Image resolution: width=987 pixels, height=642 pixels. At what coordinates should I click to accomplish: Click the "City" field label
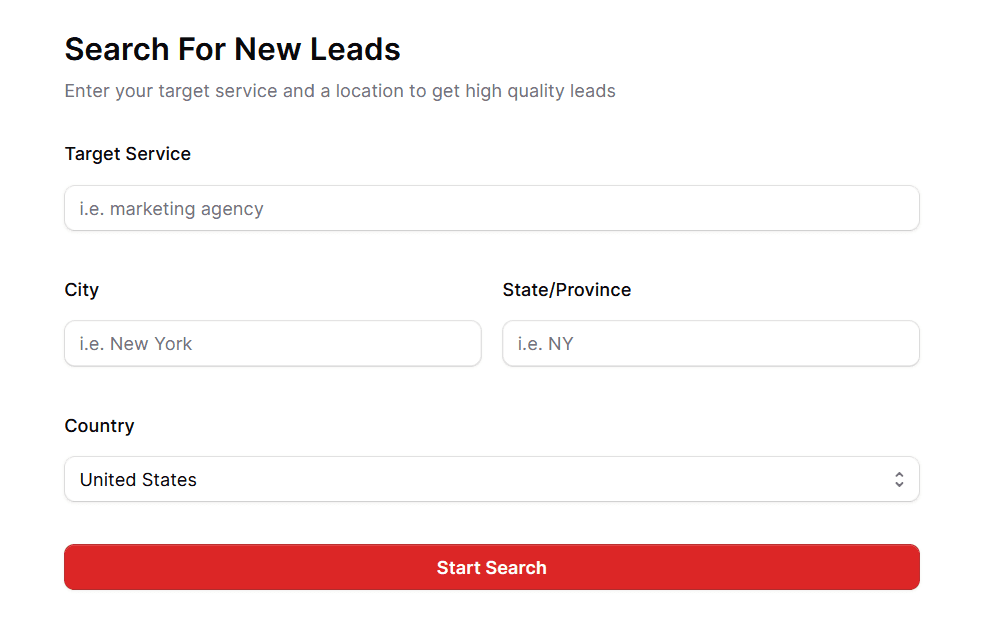[x=82, y=290]
